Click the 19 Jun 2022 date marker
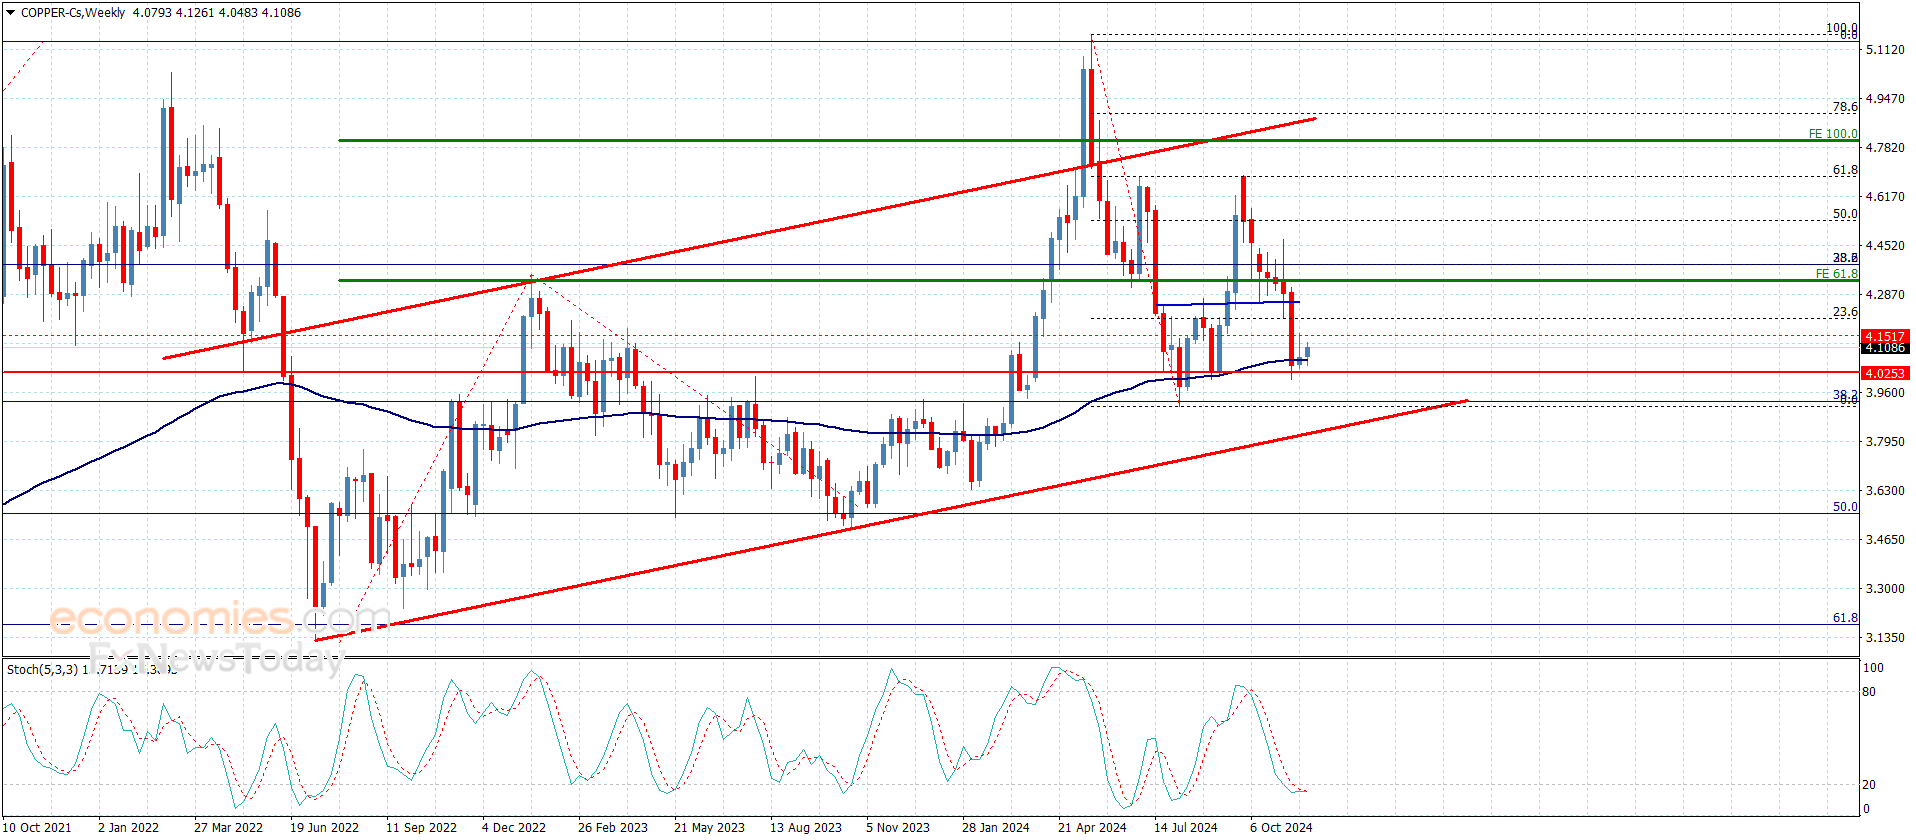Viewport: 1916px width, 840px height. click(324, 827)
